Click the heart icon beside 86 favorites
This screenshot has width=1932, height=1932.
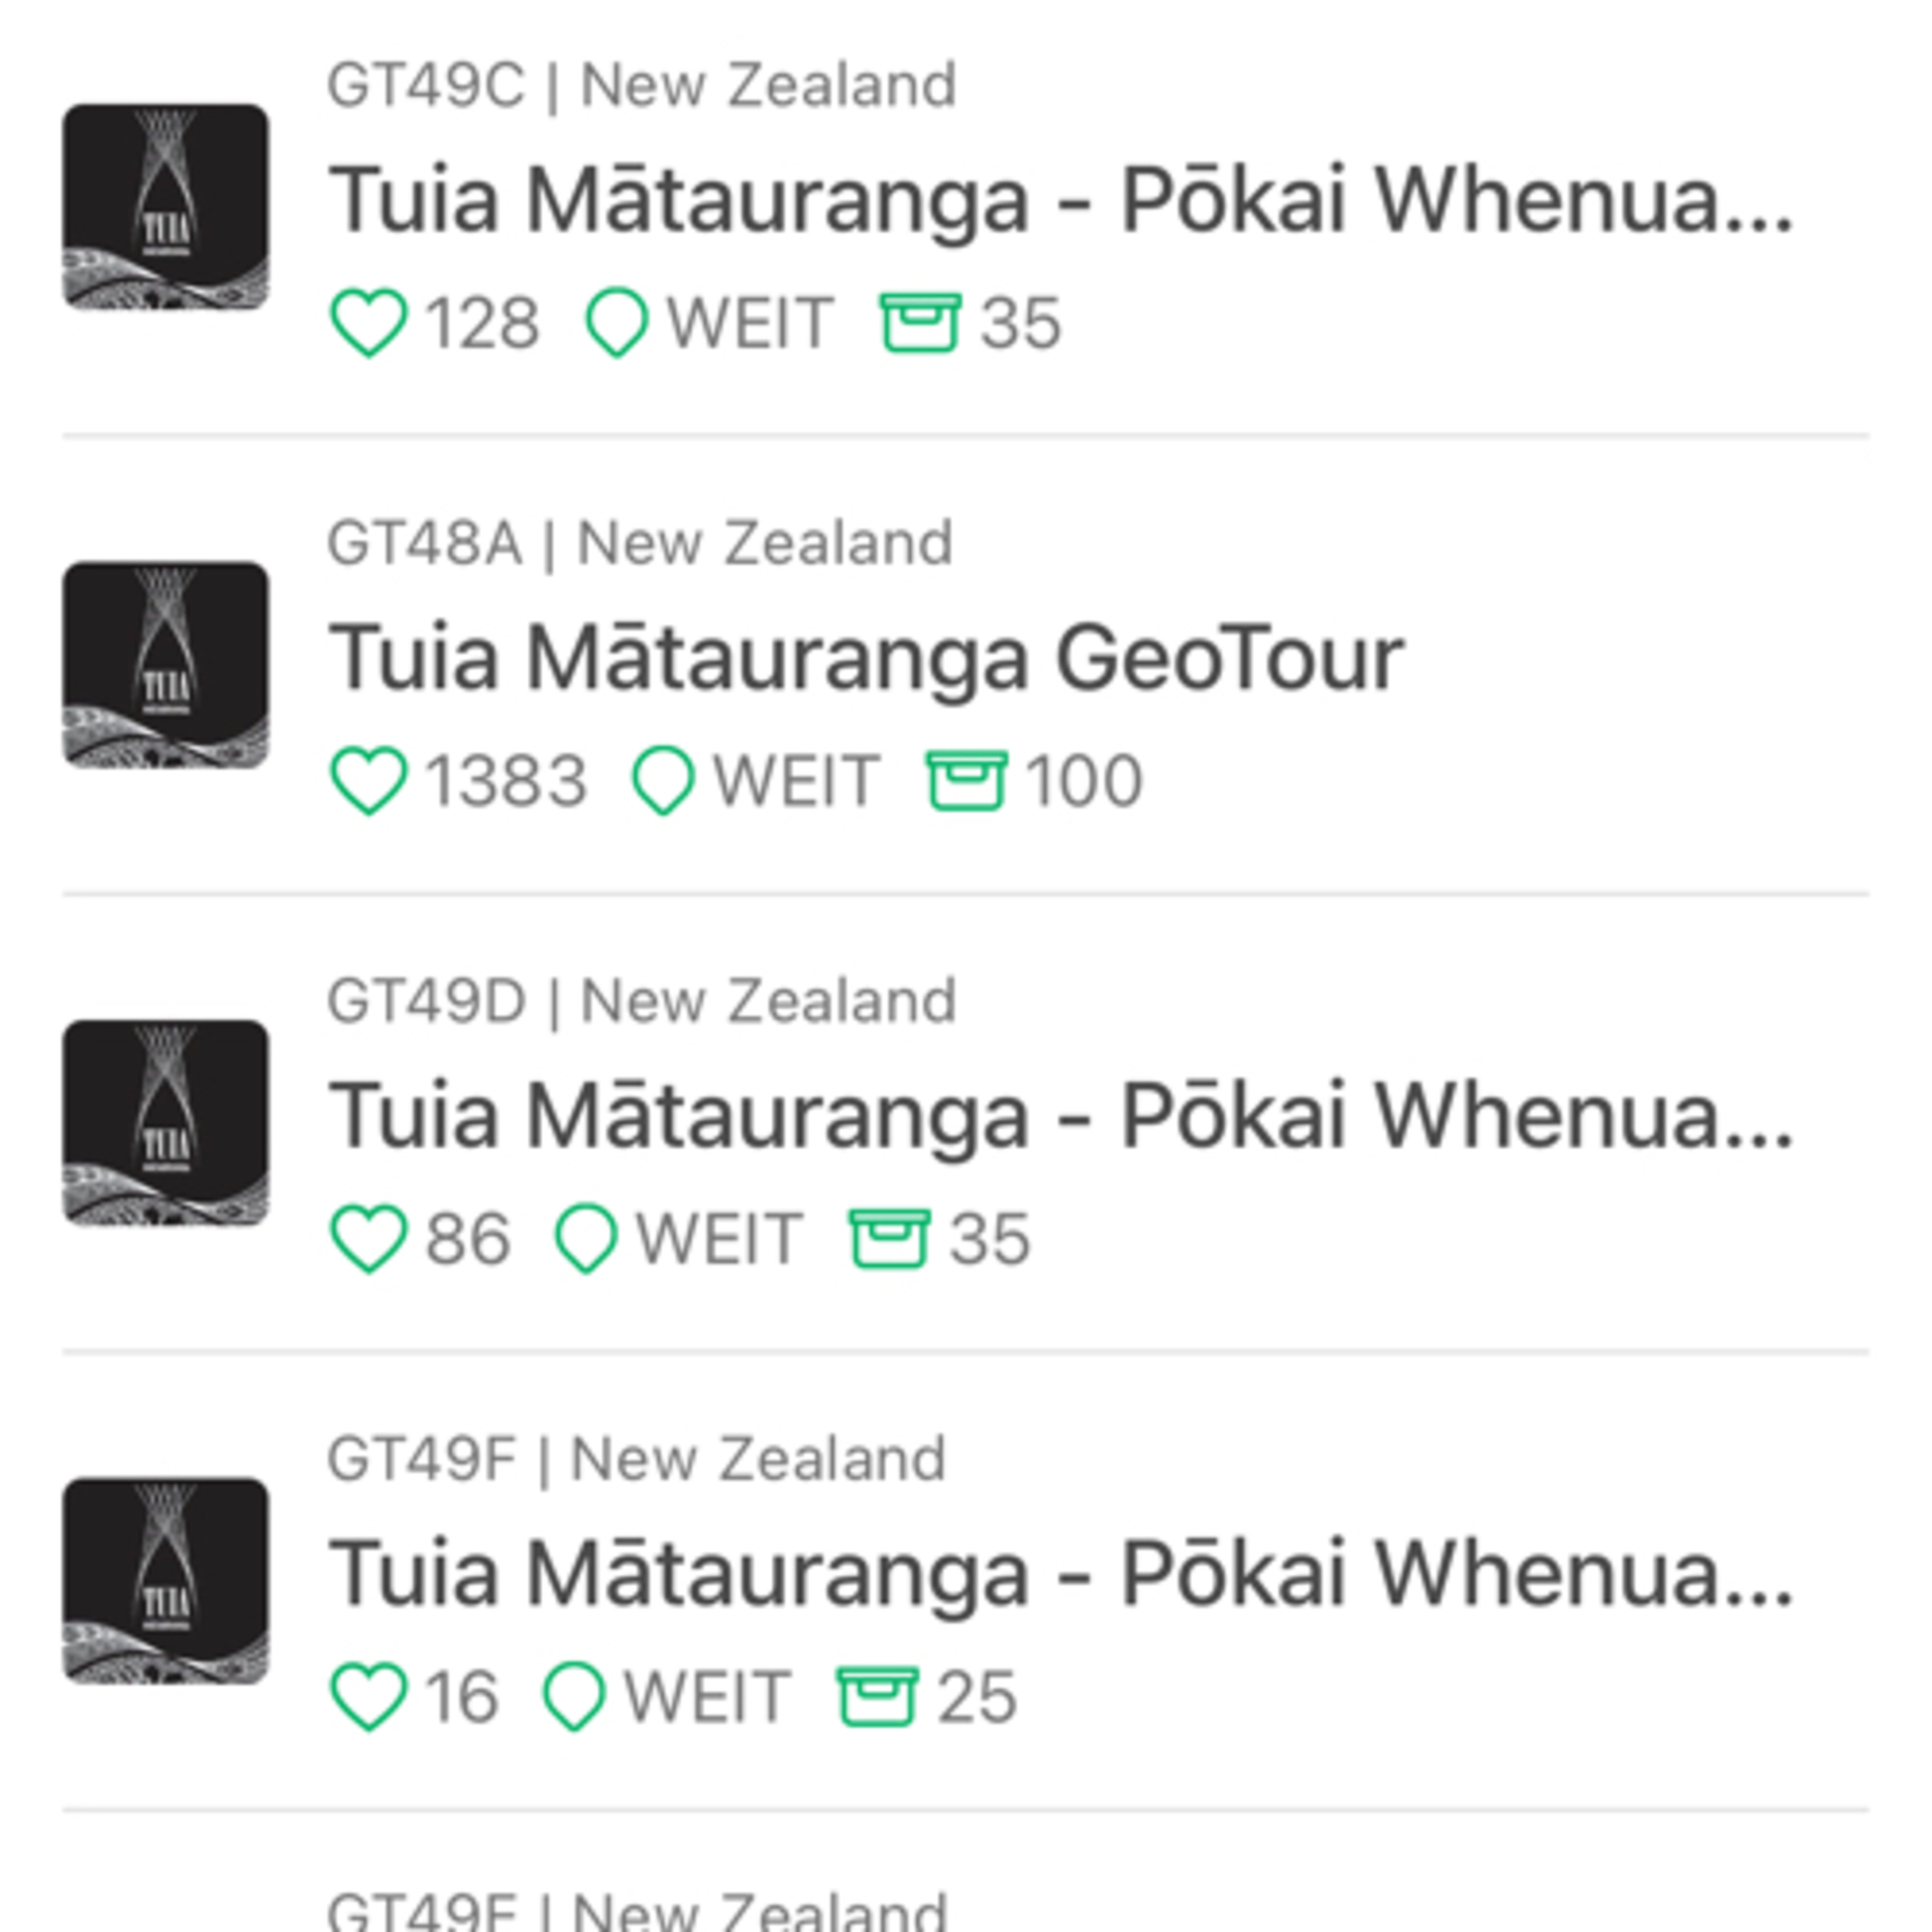click(368, 1238)
